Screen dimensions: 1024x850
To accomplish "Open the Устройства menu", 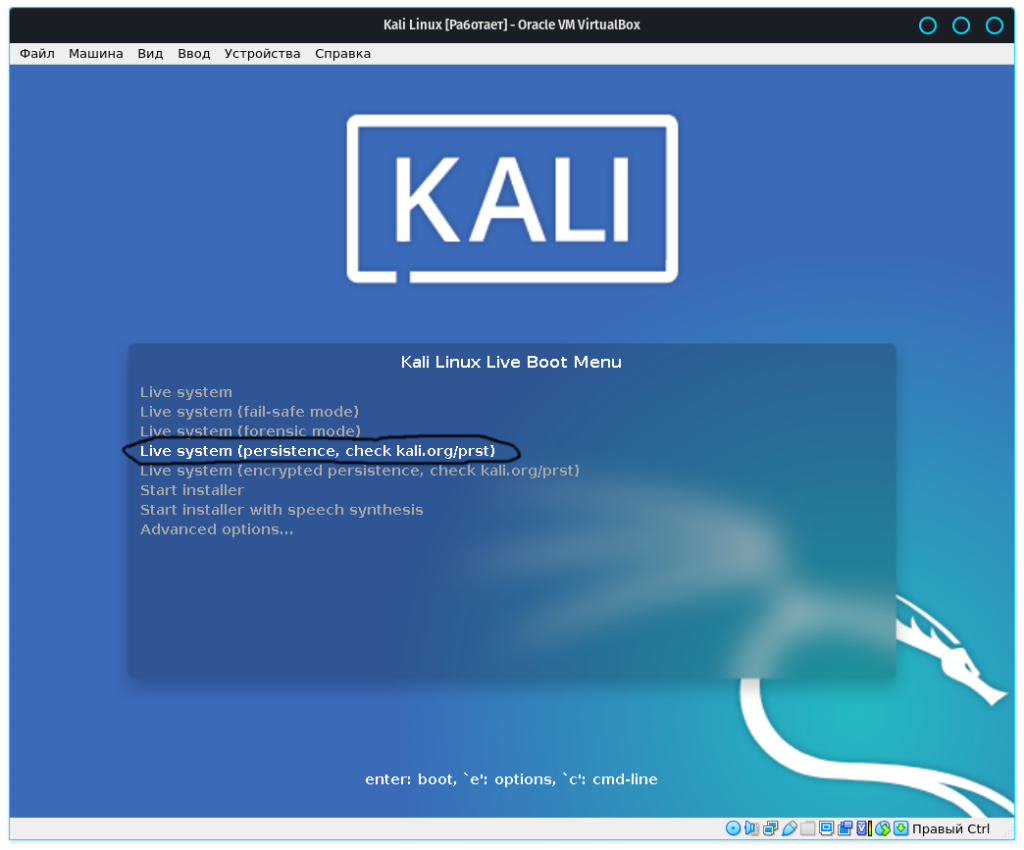I will tap(262, 54).
